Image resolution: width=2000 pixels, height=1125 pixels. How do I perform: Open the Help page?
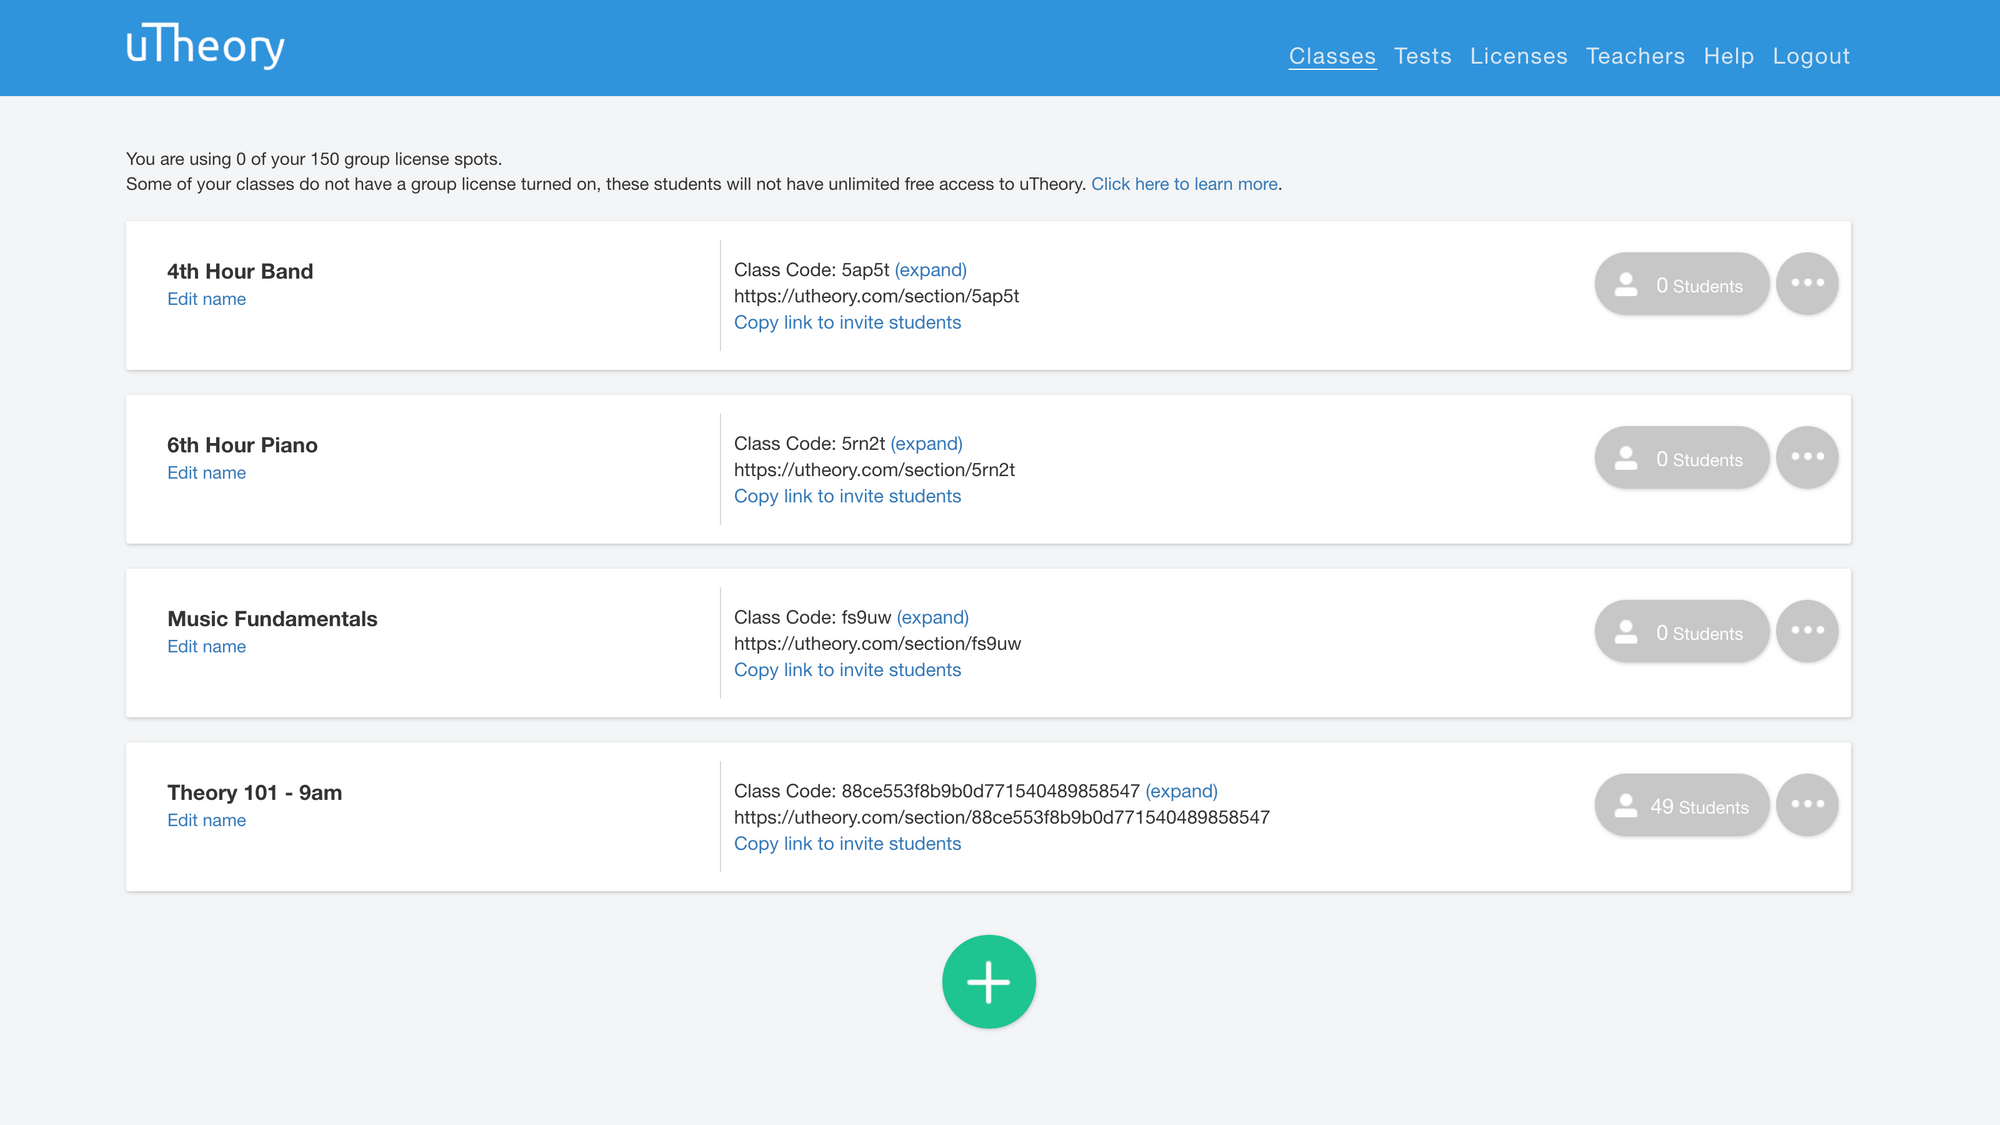pos(1729,56)
